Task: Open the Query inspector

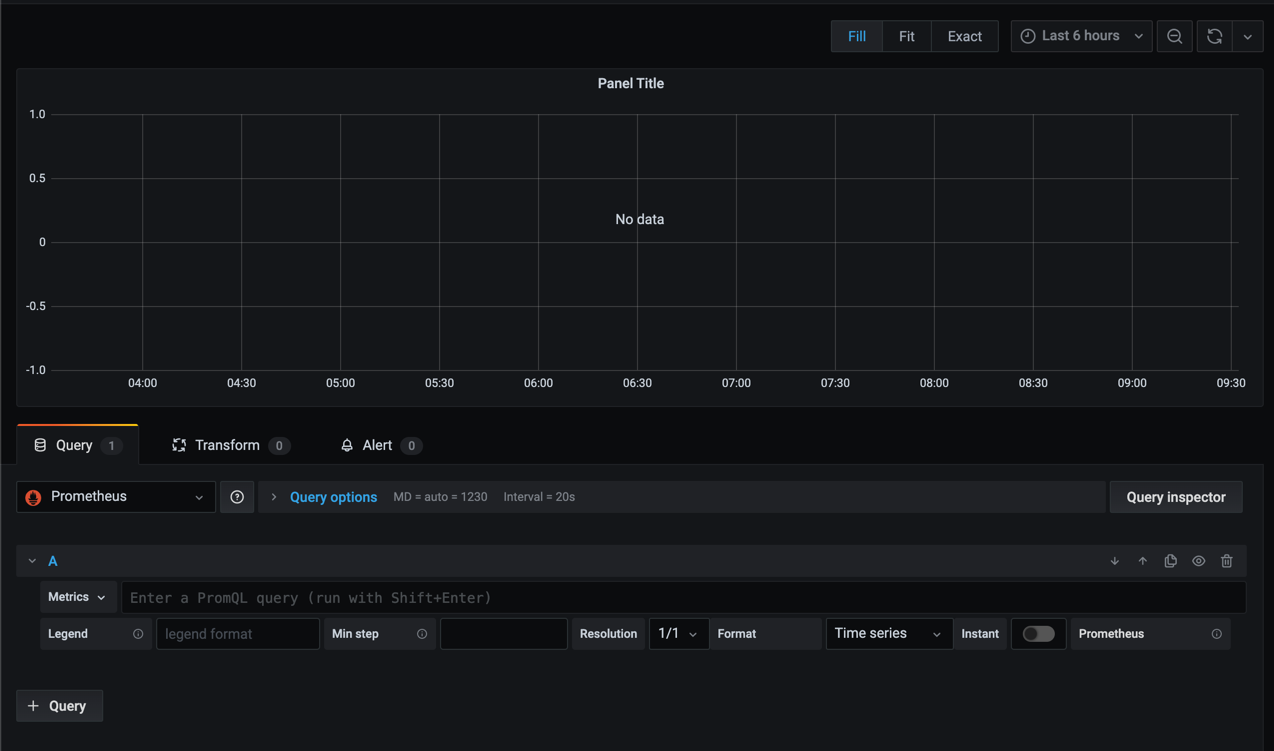Action: click(x=1176, y=497)
